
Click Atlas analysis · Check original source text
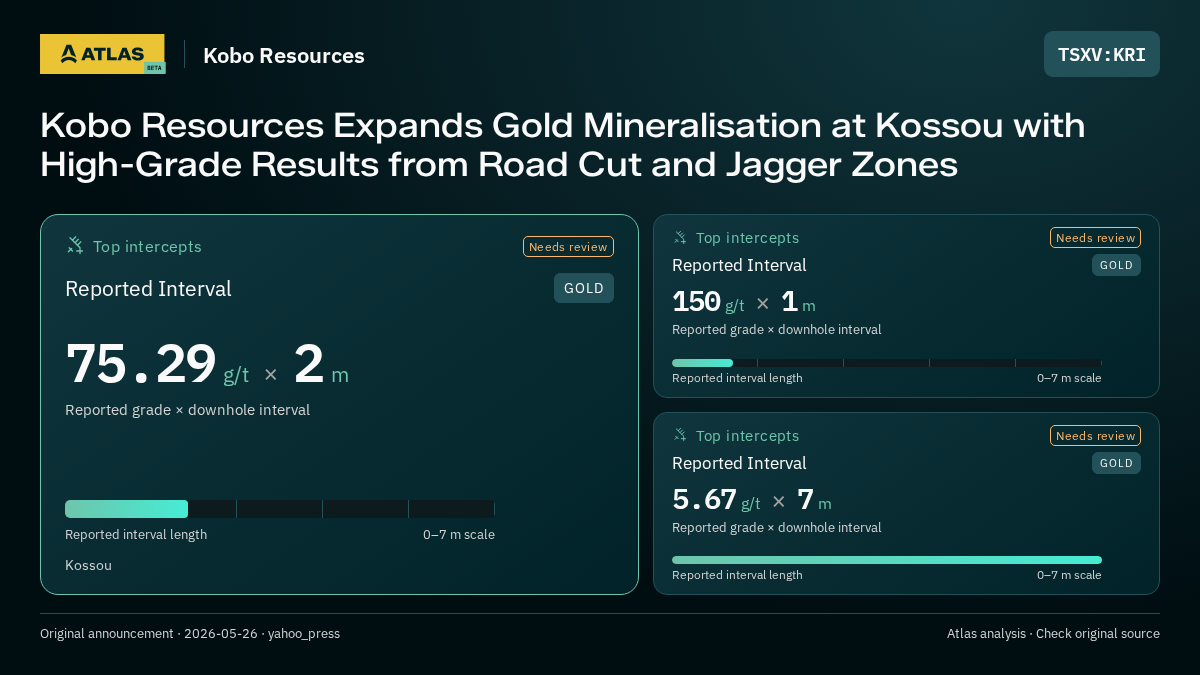point(1053,634)
